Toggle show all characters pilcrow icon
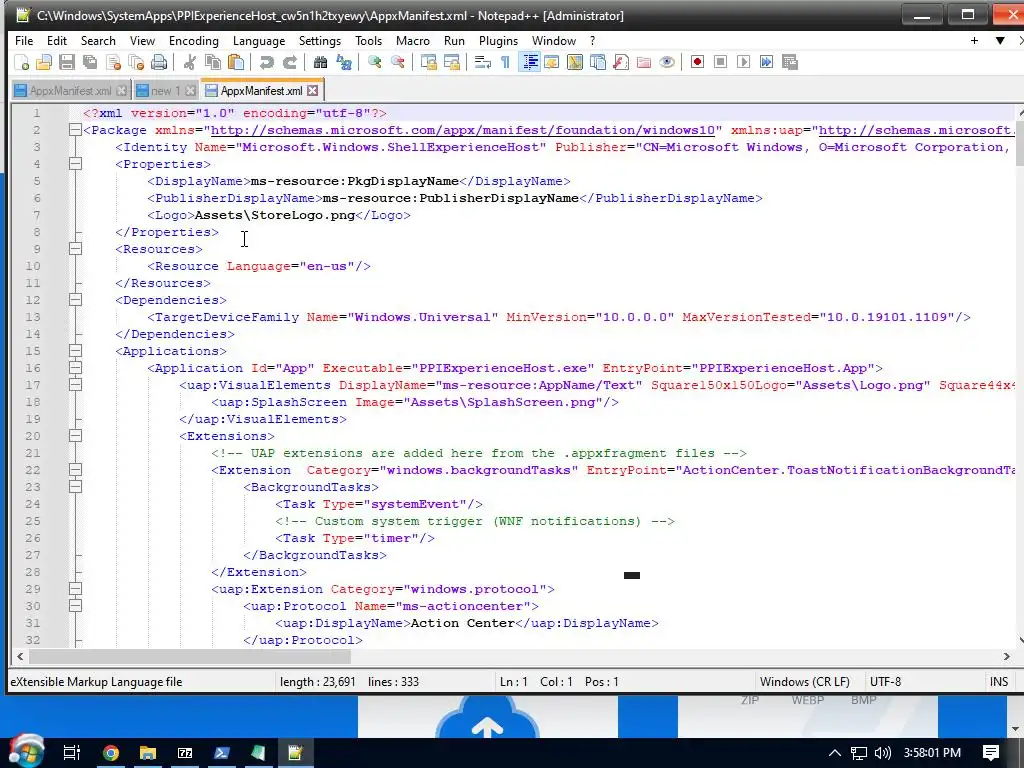Viewport: 1024px width, 768px height. (x=505, y=62)
